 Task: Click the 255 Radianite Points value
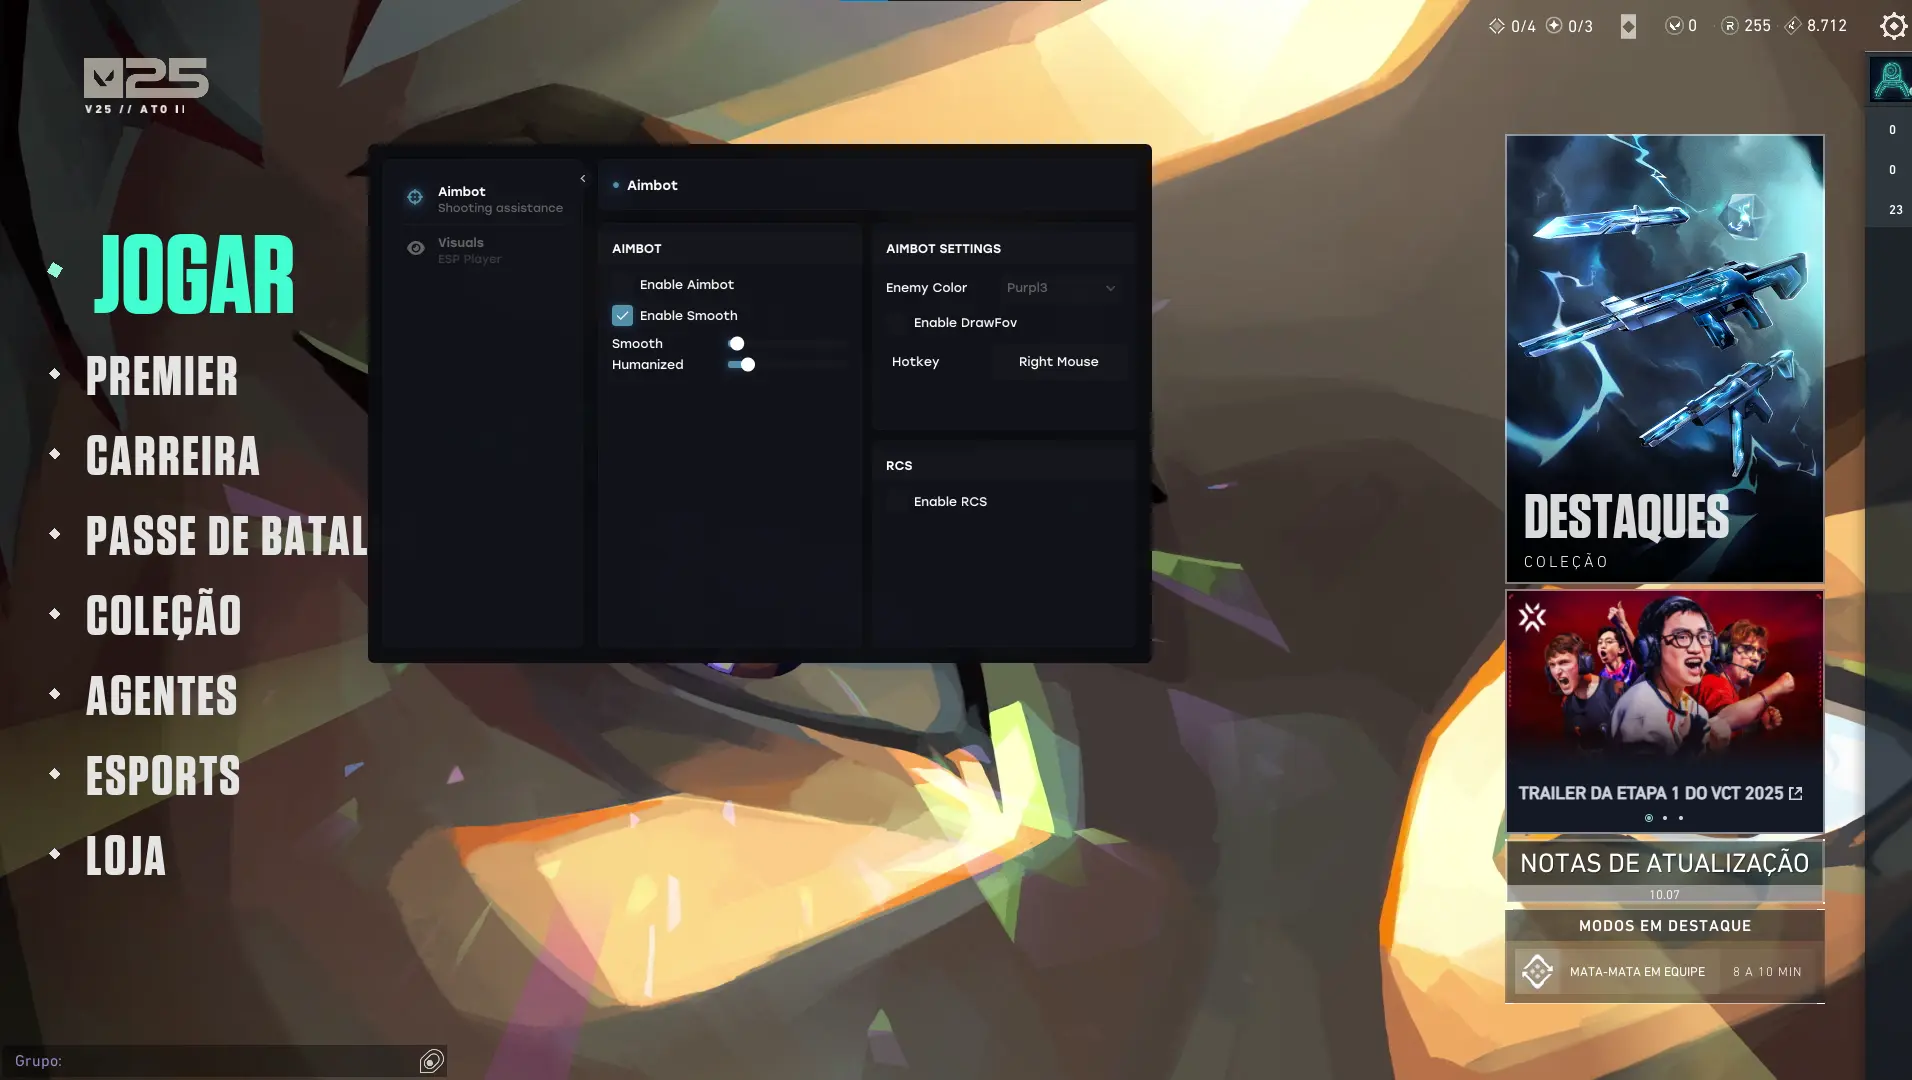pos(1758,26)
